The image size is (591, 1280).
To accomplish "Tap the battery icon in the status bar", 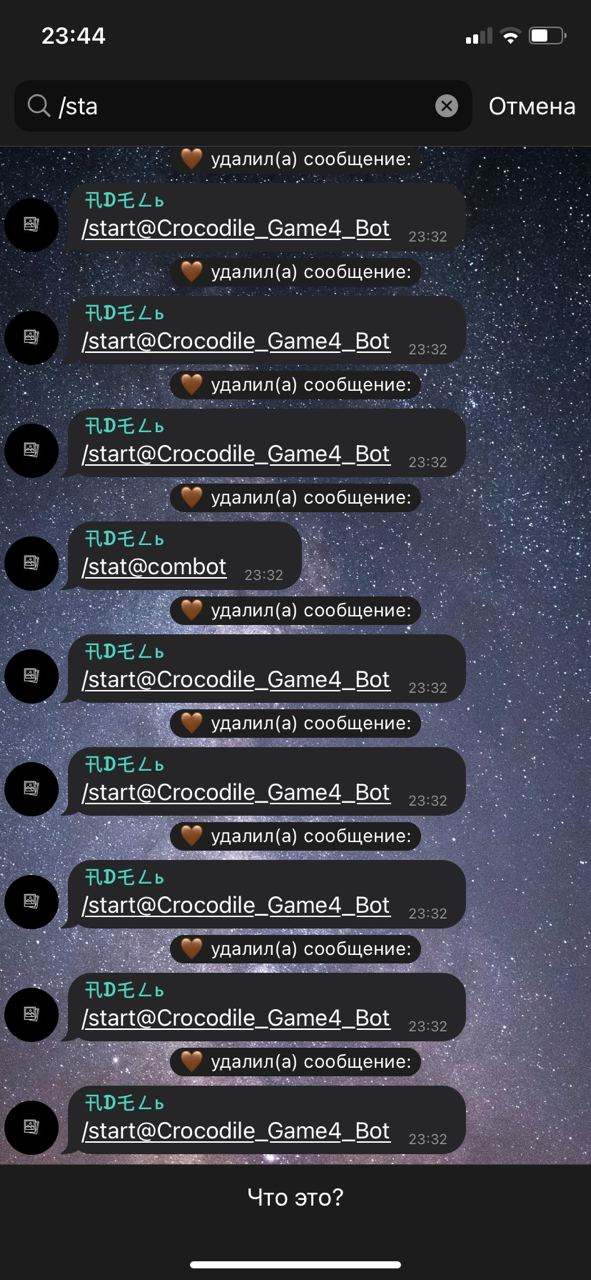I will pos(547,36).
